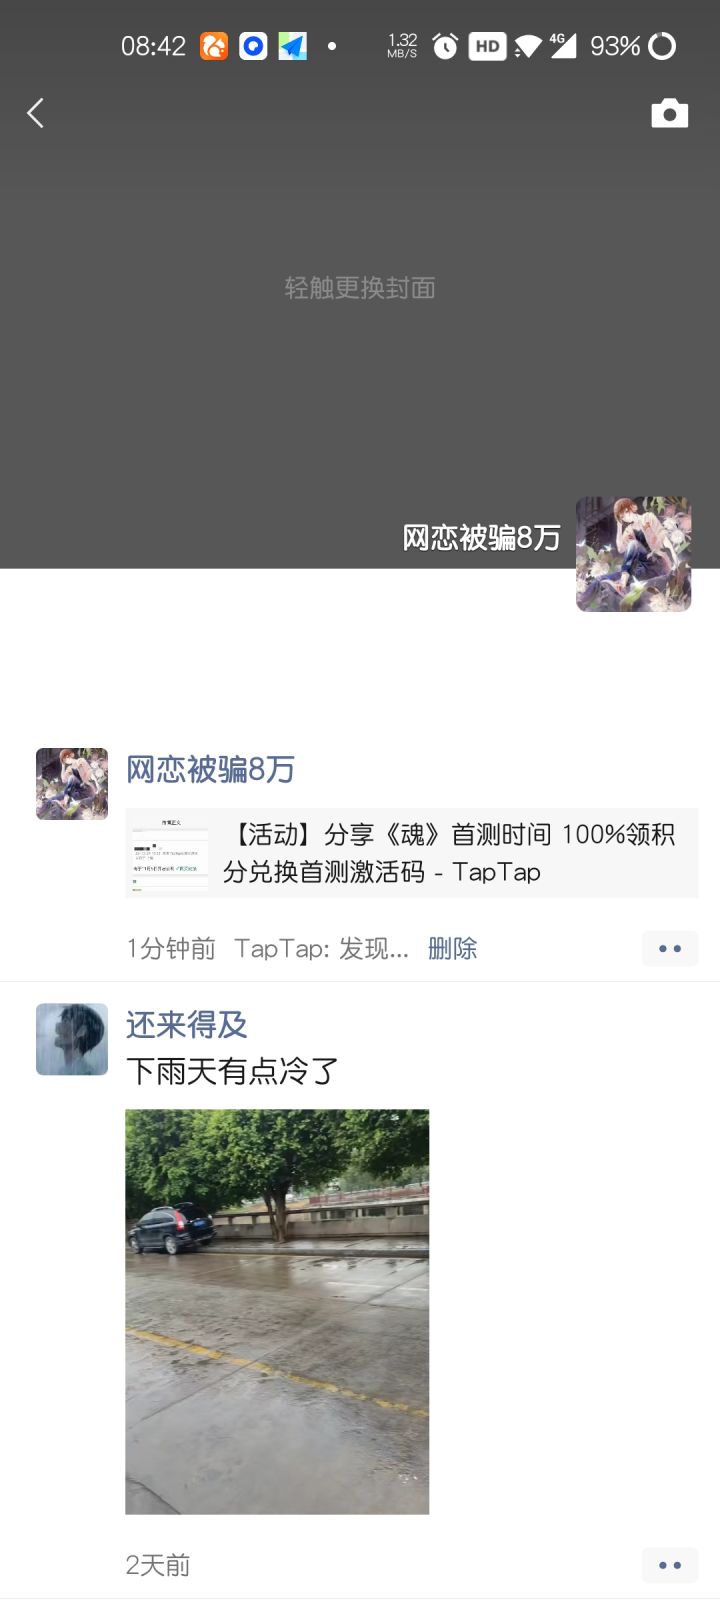Tap 还来得及 user's avatar
720x1600 pixels.
72,1040
